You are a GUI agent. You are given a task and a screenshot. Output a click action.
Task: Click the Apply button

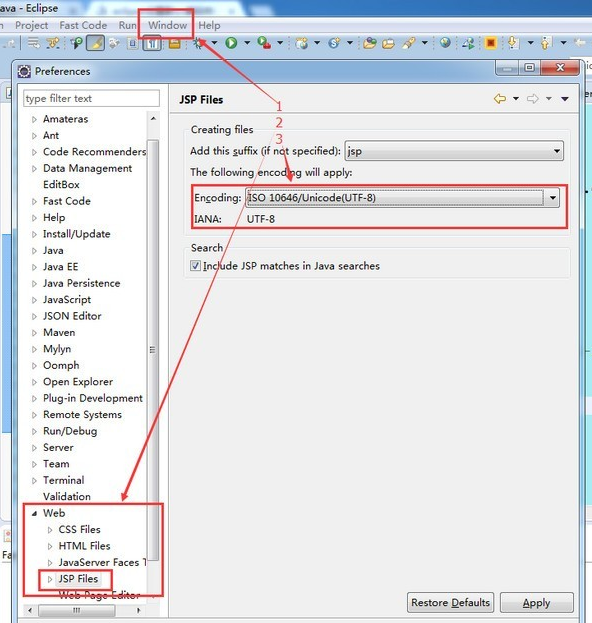tap(536, 603)
